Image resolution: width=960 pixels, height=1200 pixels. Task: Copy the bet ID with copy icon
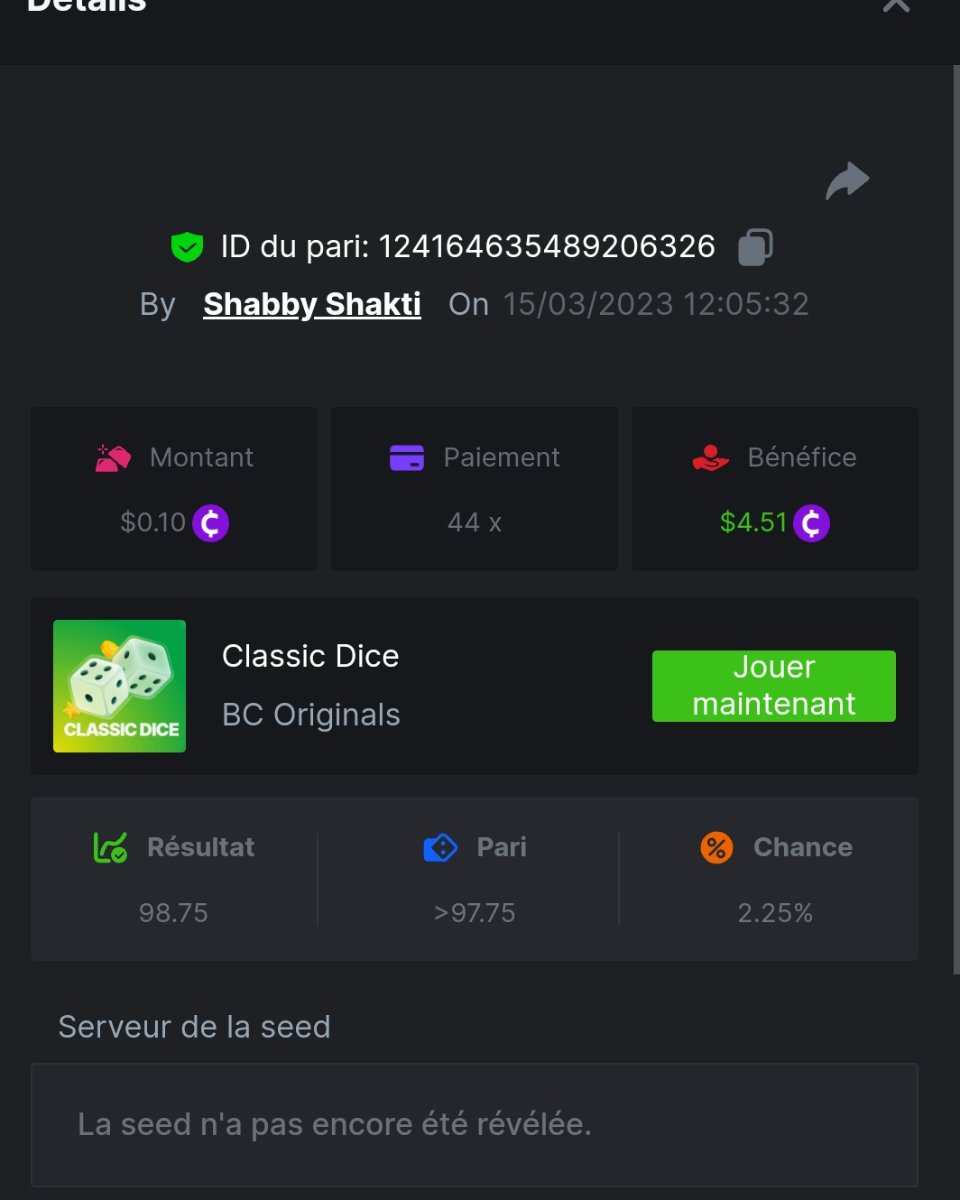point(755,247)
